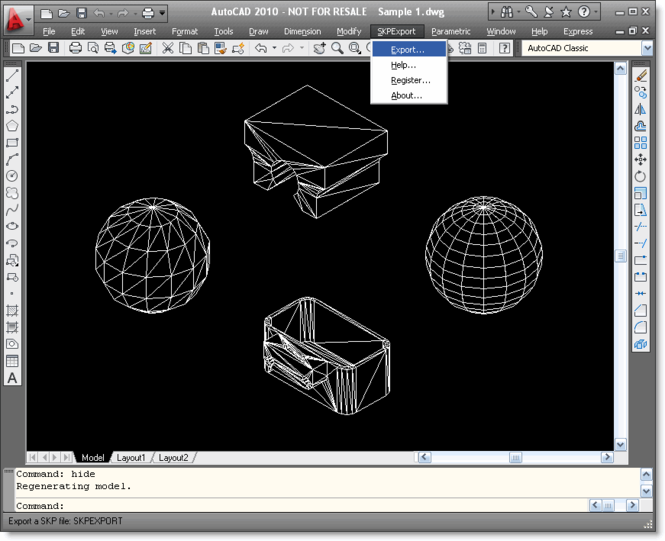Select the Hatch tool

pos(12,310)
